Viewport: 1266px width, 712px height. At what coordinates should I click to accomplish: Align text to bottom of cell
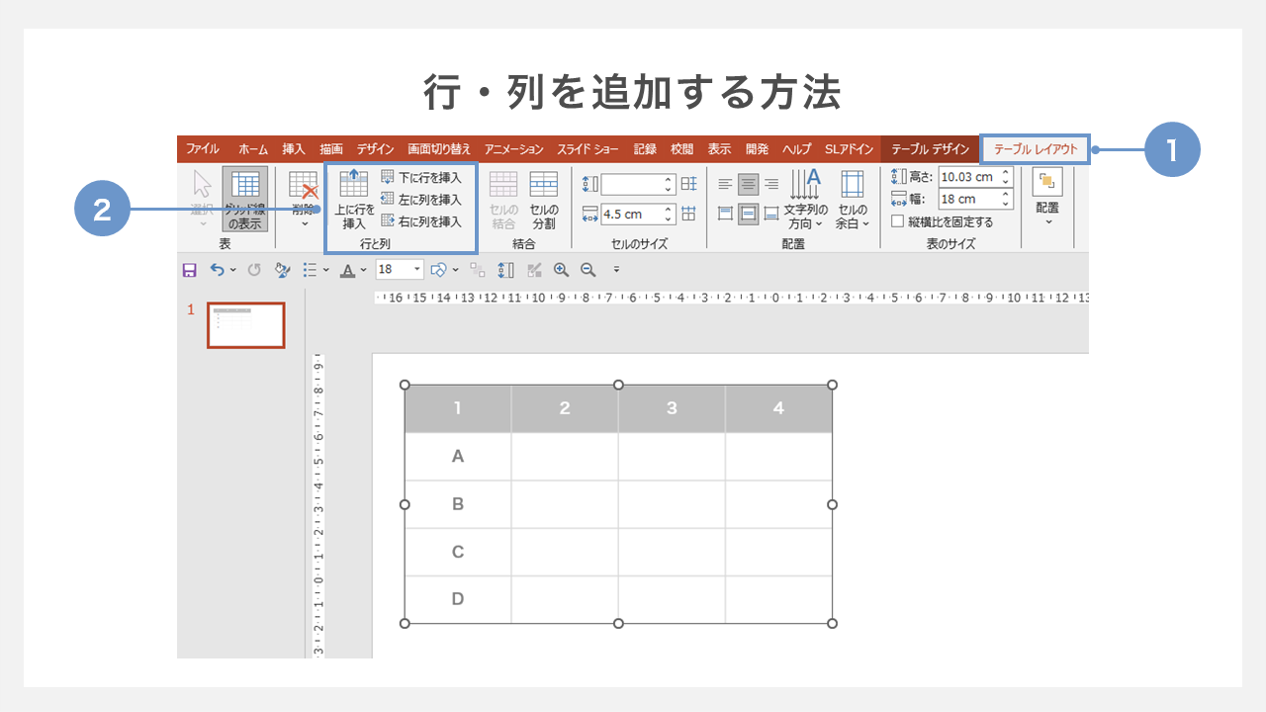click(771, 213)
